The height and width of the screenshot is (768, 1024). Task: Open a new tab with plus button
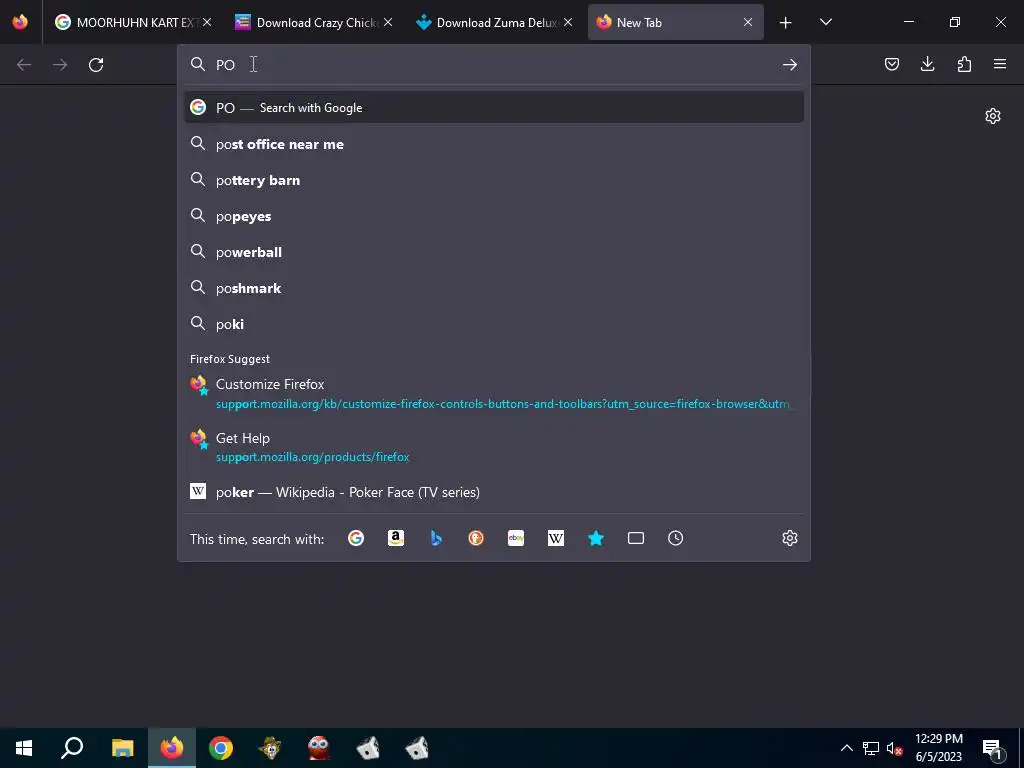pyautogui.click(x=786, y=23)
